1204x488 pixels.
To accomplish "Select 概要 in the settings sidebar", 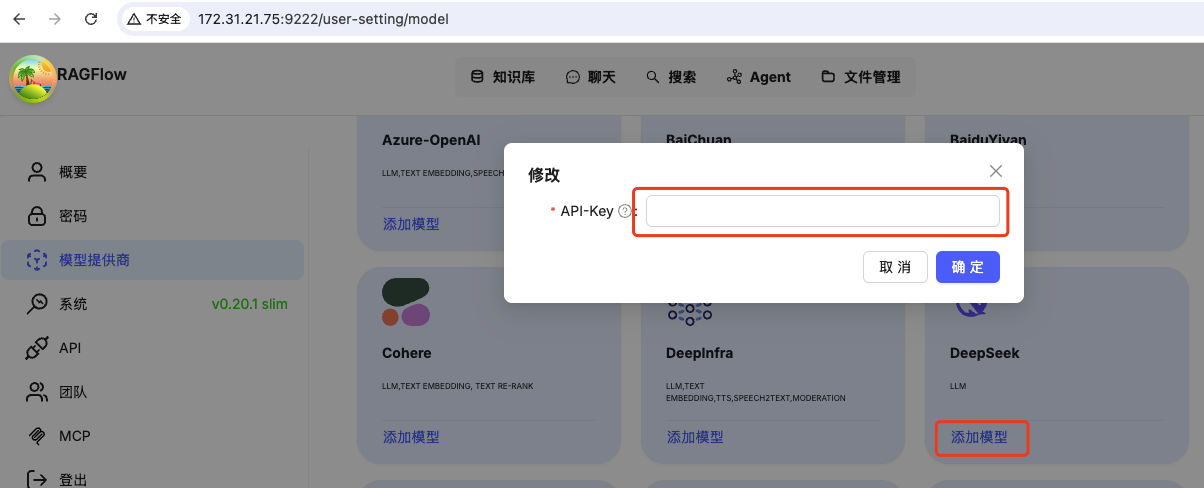I will point(152,172).
